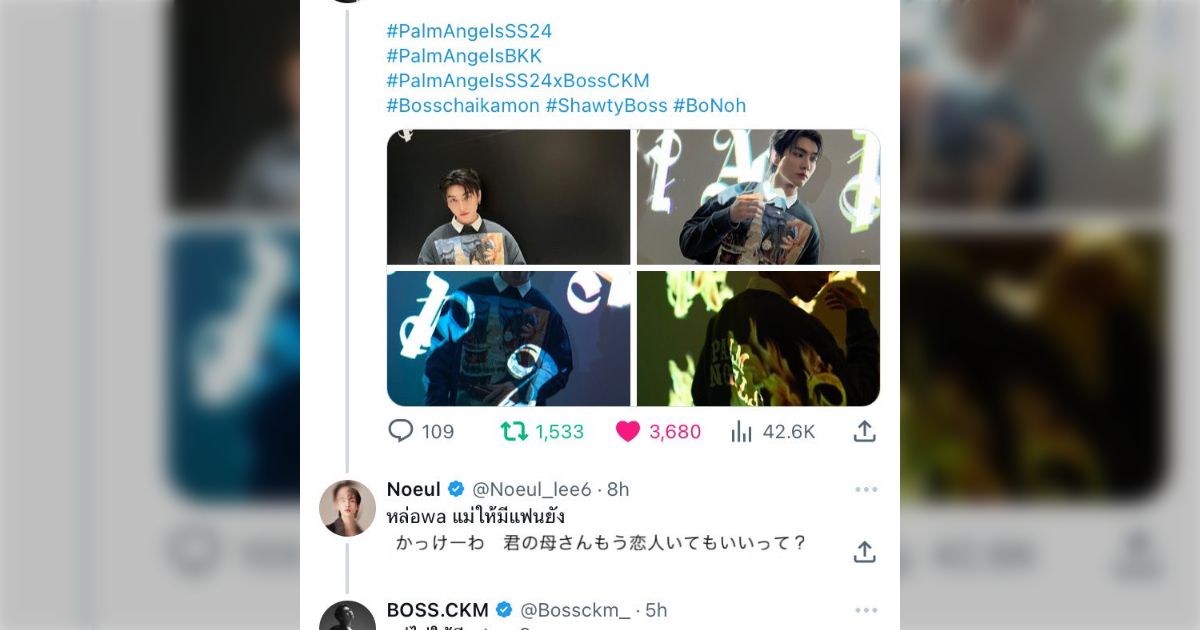The height and width of the screenshot is (630, 1200).
Task: Click share icon beside tweet stats
Action: pos(865,431)
